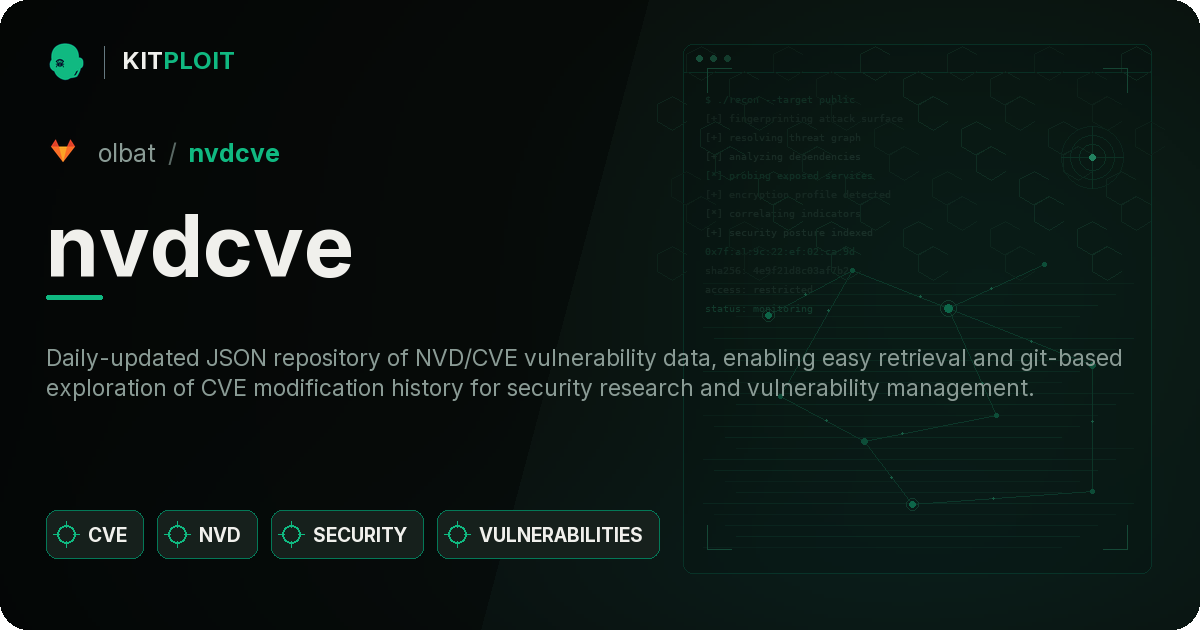The height and width of the screenshot is (630, 1200).
Task: Select the SECURITY tag
Action: tap(347, 535)
